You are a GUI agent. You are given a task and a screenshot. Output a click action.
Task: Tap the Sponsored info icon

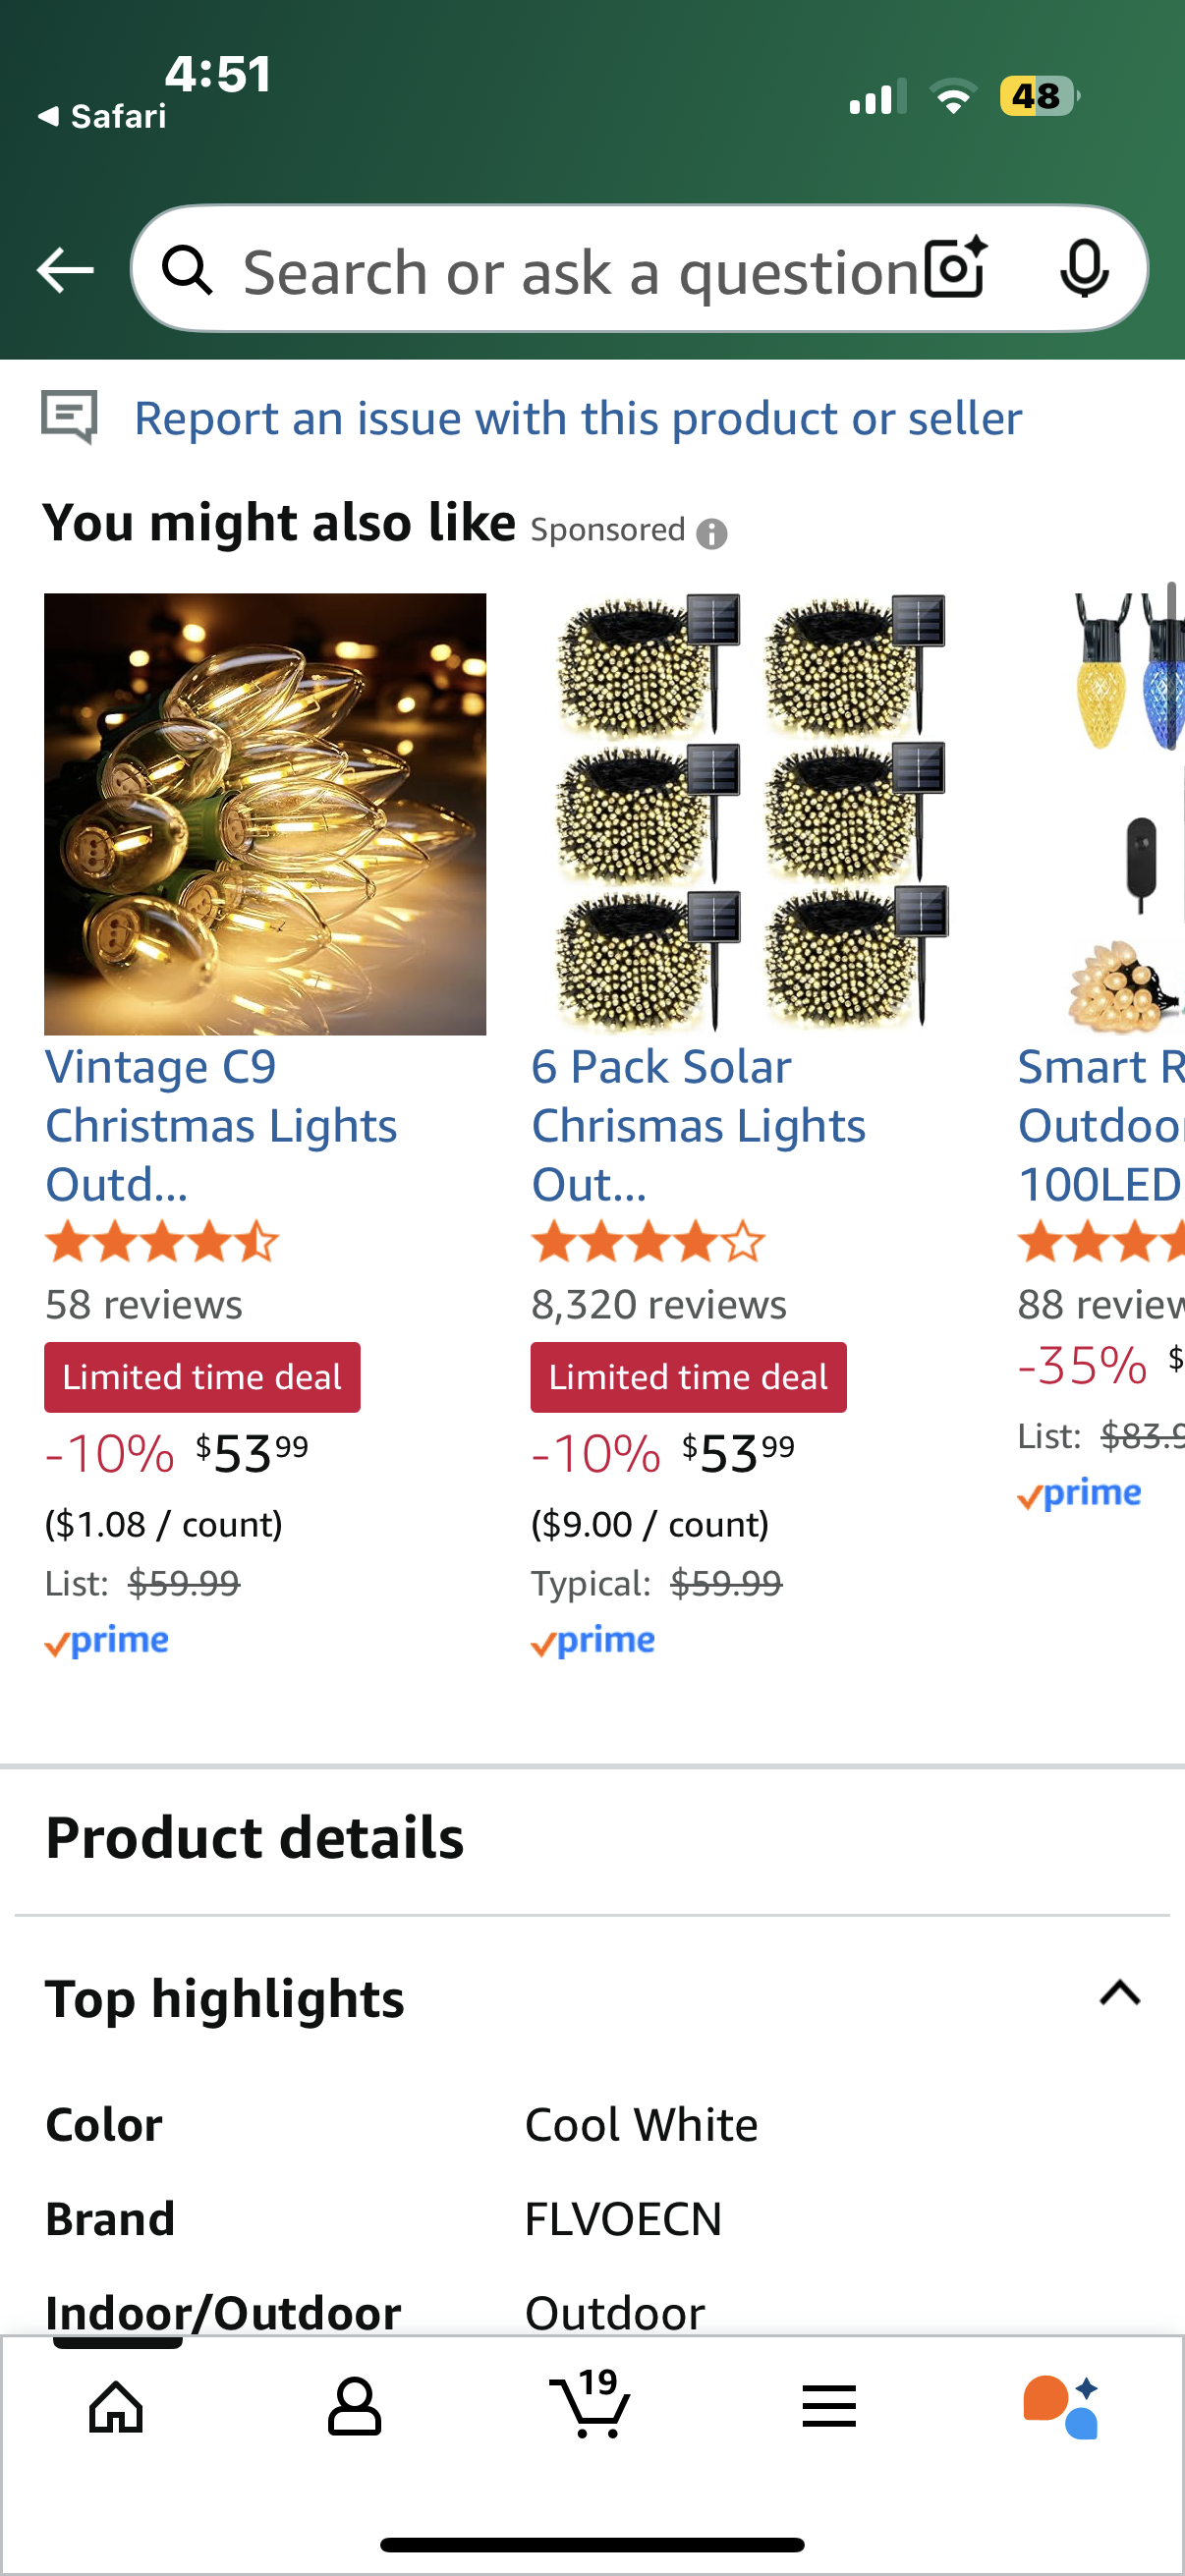(711, 534)
